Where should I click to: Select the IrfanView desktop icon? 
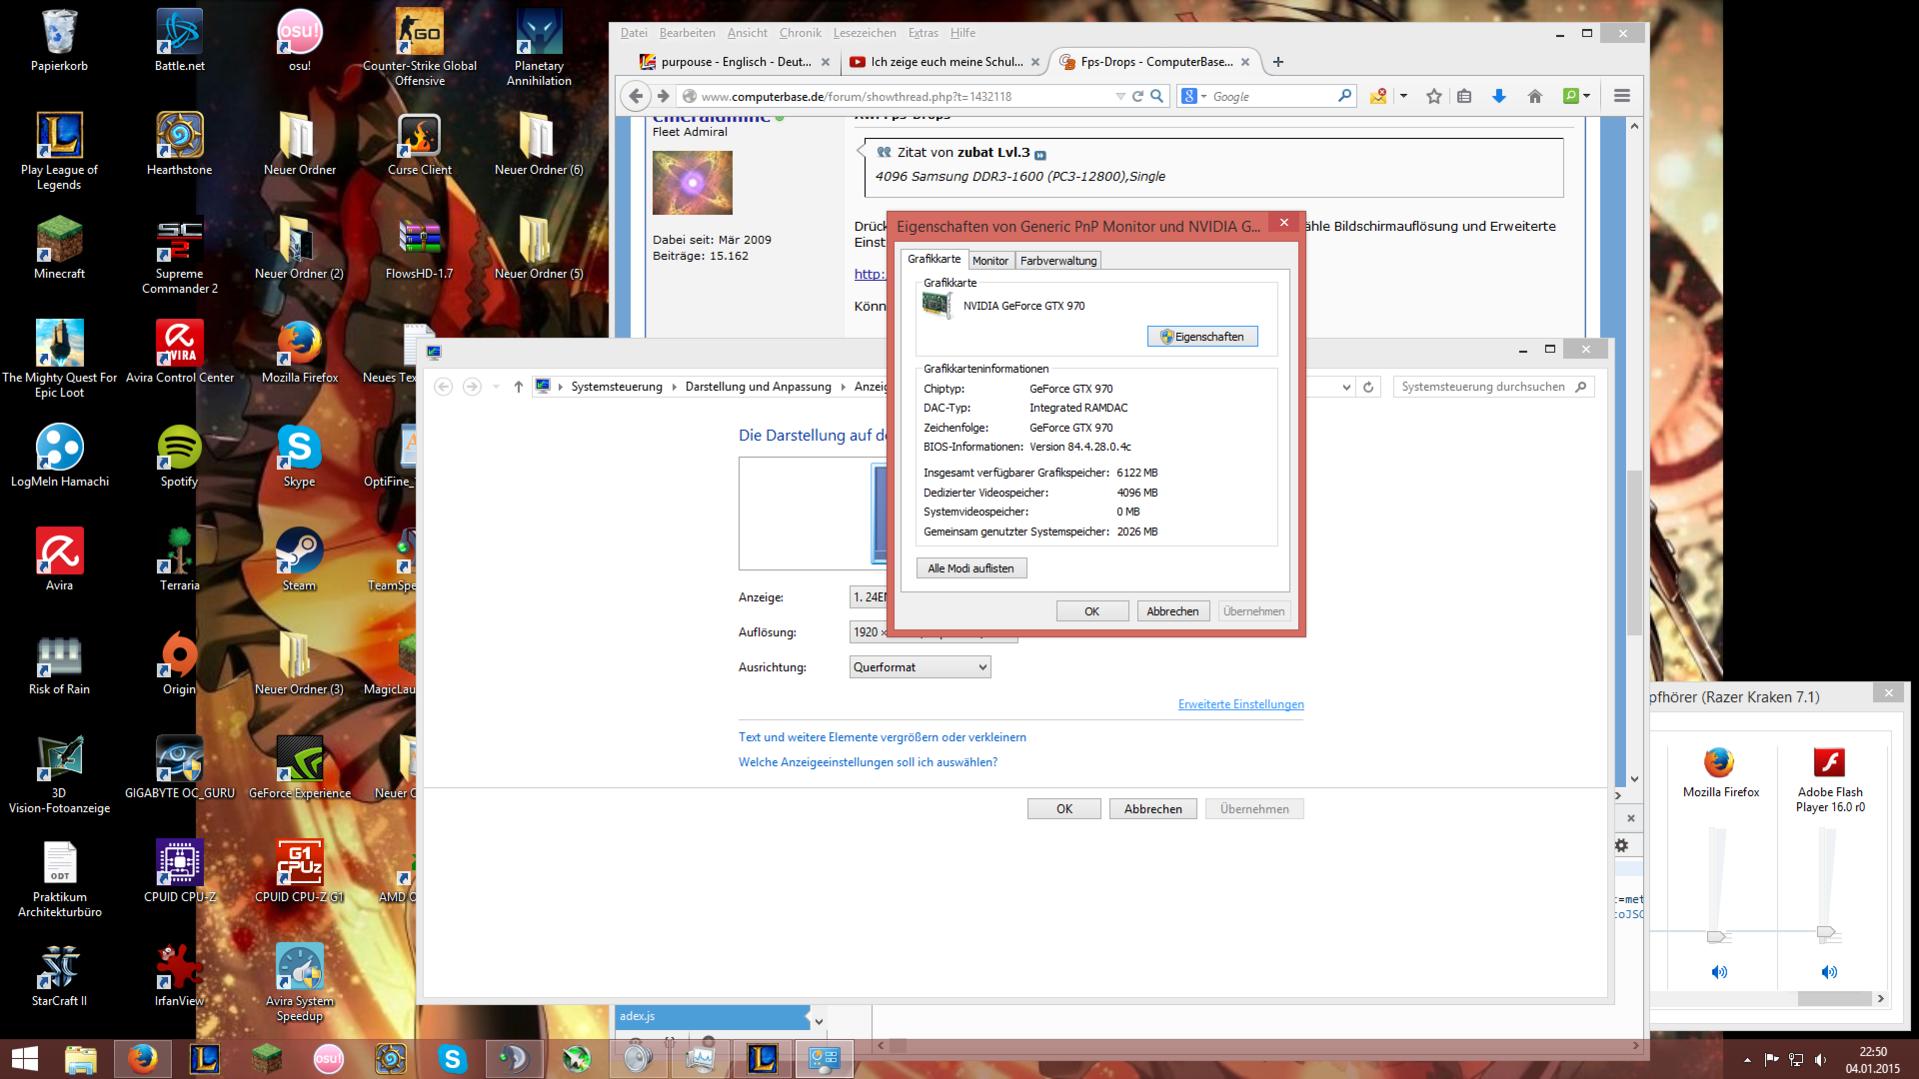179,976
